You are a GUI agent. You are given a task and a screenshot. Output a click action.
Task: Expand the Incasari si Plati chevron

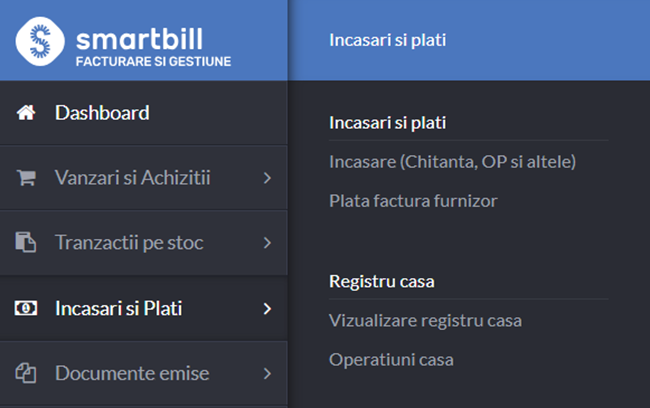267,308
